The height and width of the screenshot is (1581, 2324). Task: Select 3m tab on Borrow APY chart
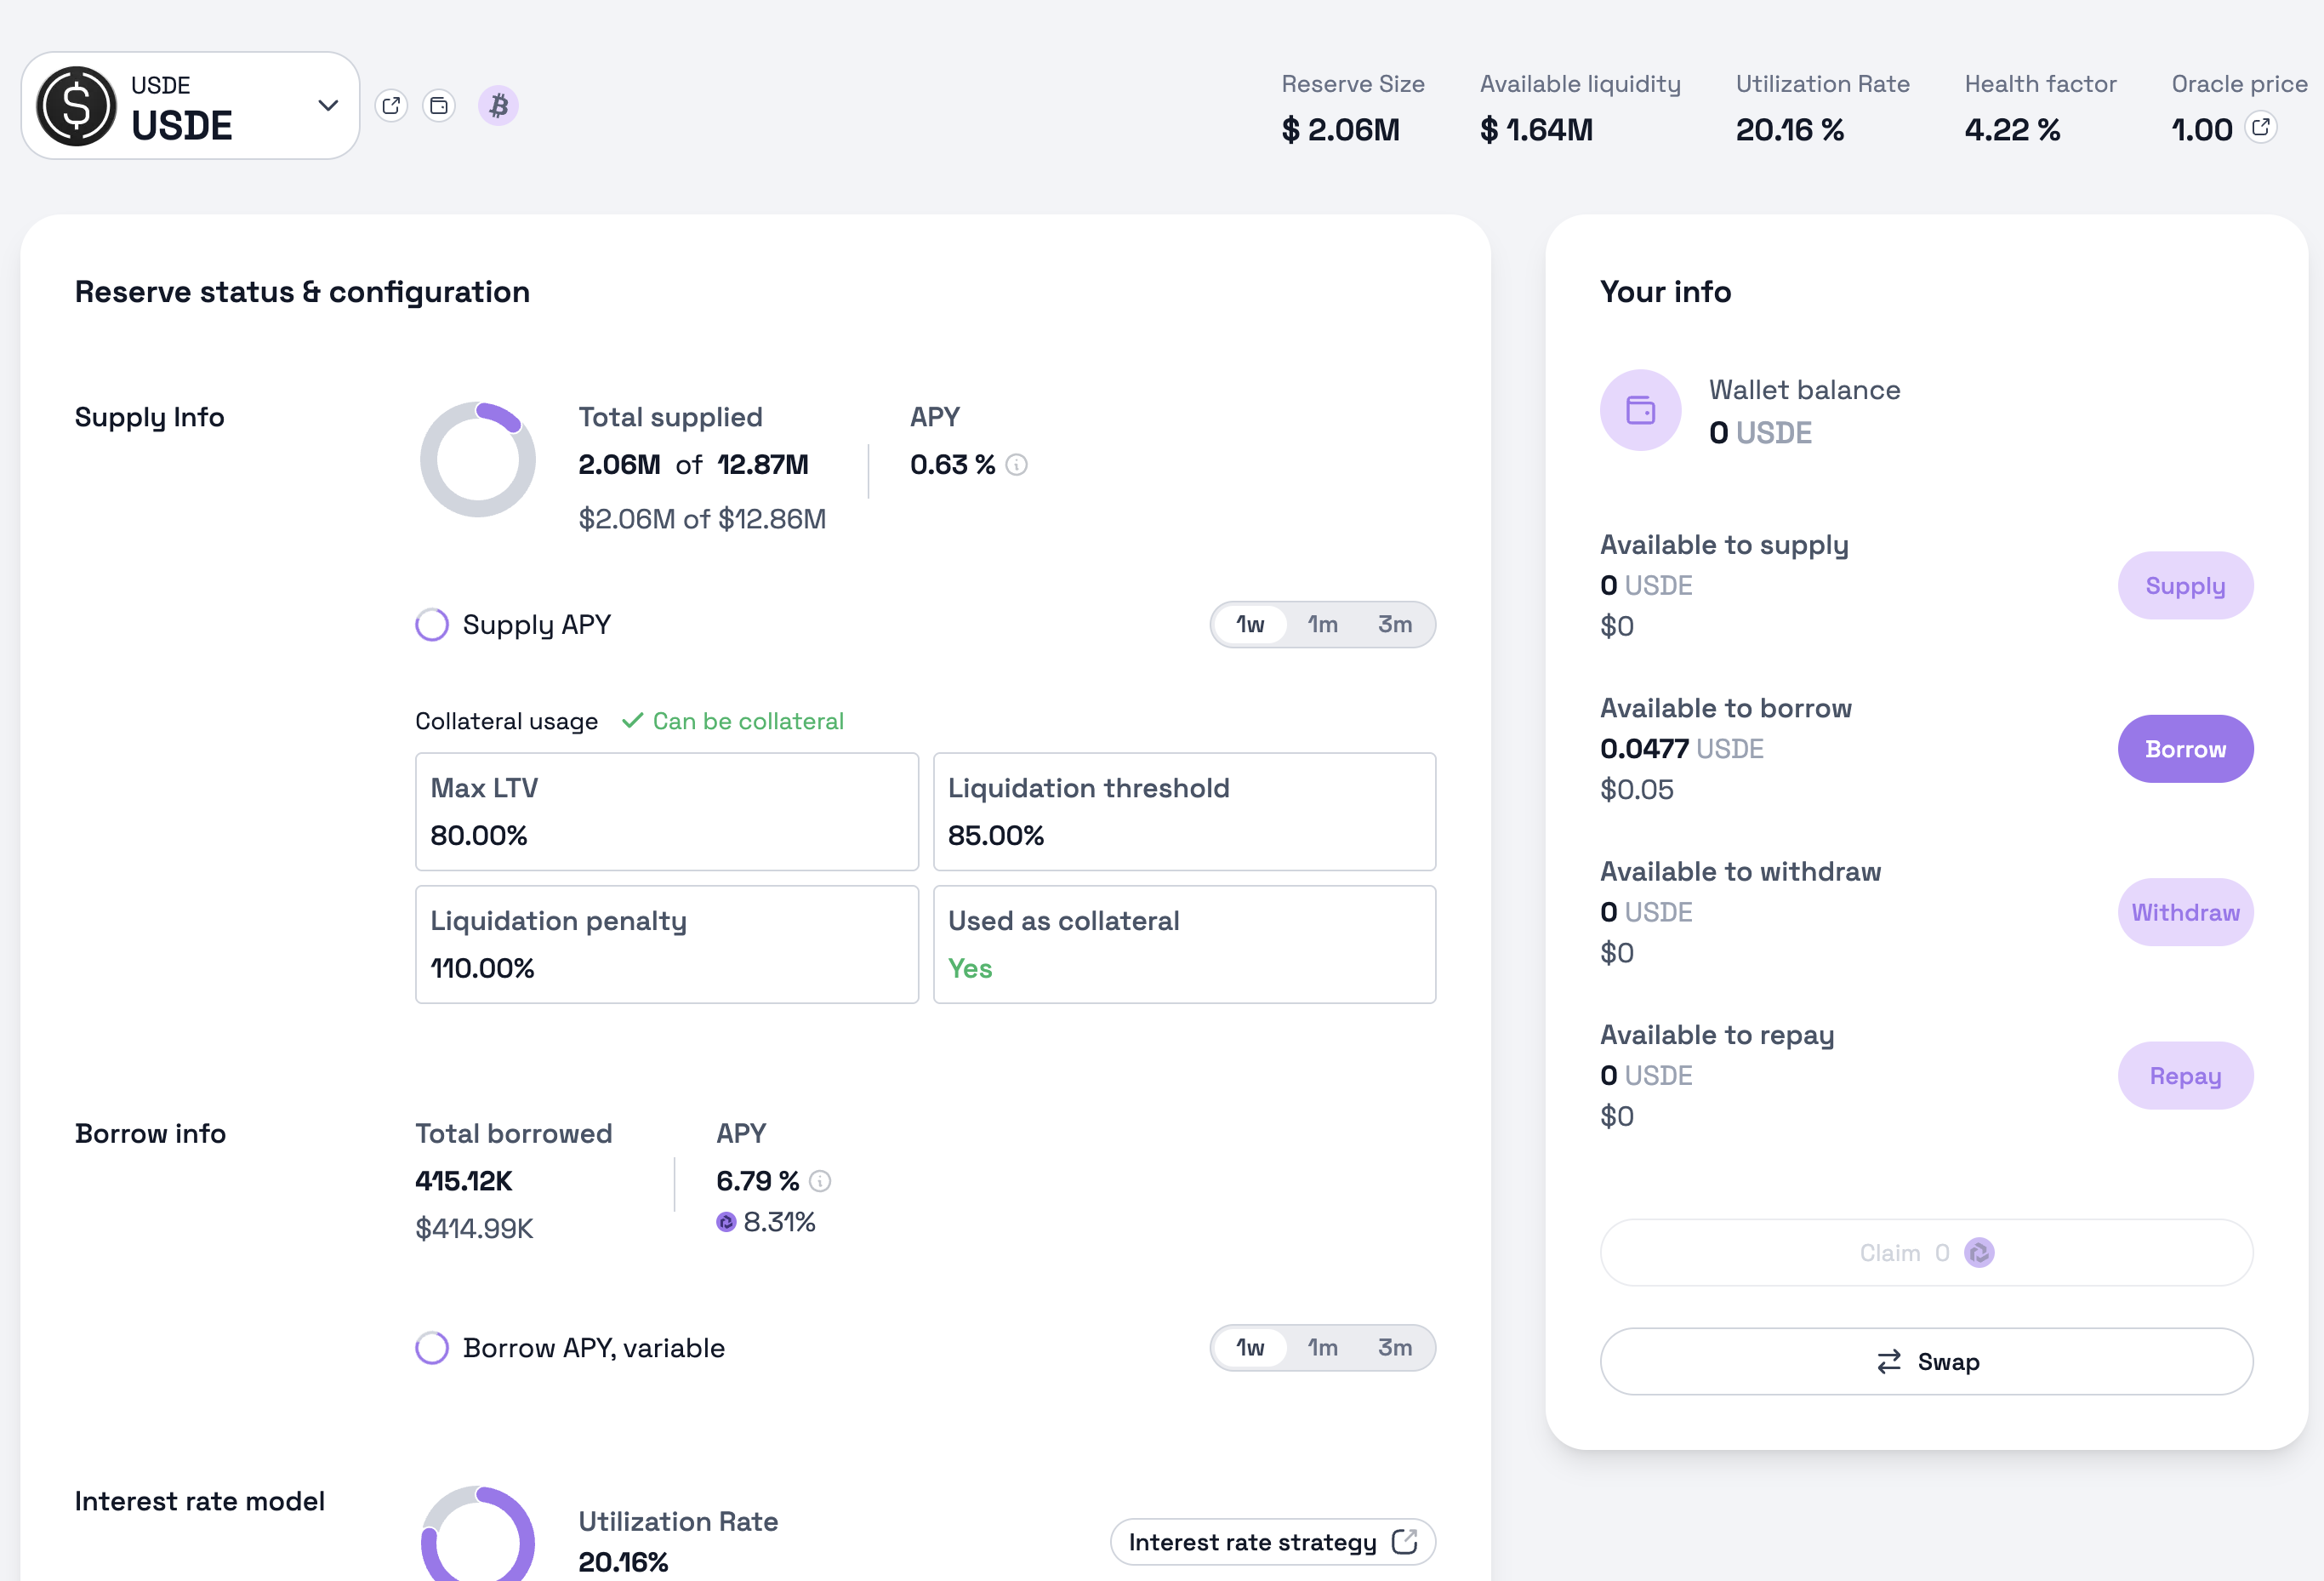point(1394,1348)
